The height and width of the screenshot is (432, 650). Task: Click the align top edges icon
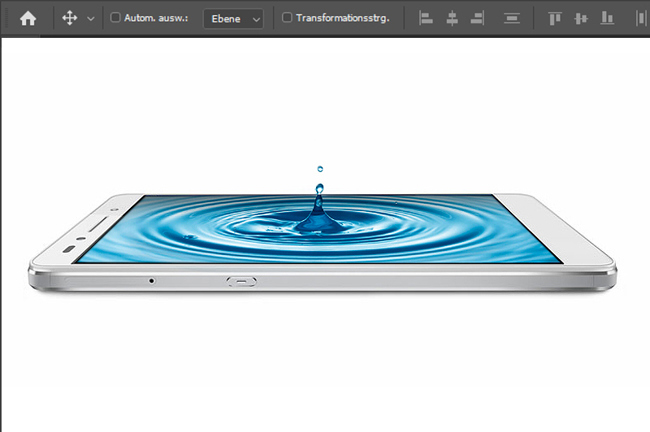click(x=556, y=18)
